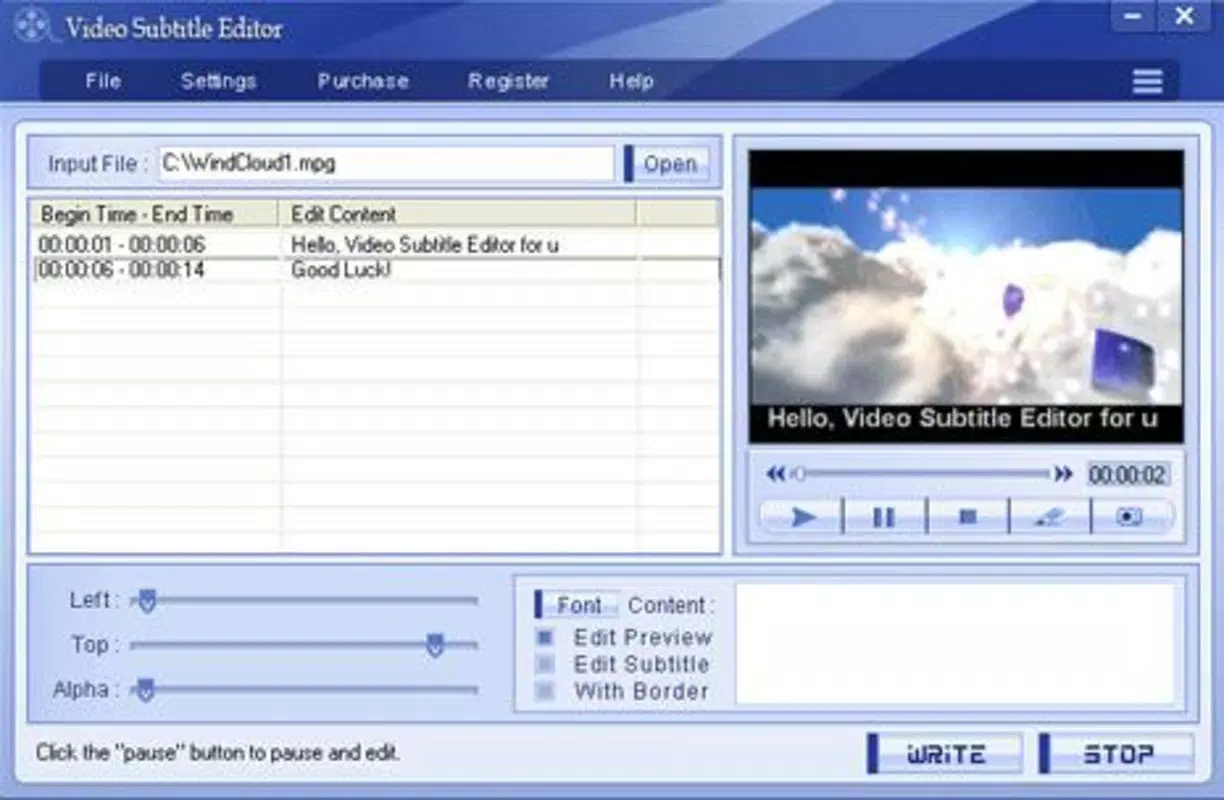Click the film reel app icon
The width and height of the screenshot is (1224, 800).
point(33,25)
